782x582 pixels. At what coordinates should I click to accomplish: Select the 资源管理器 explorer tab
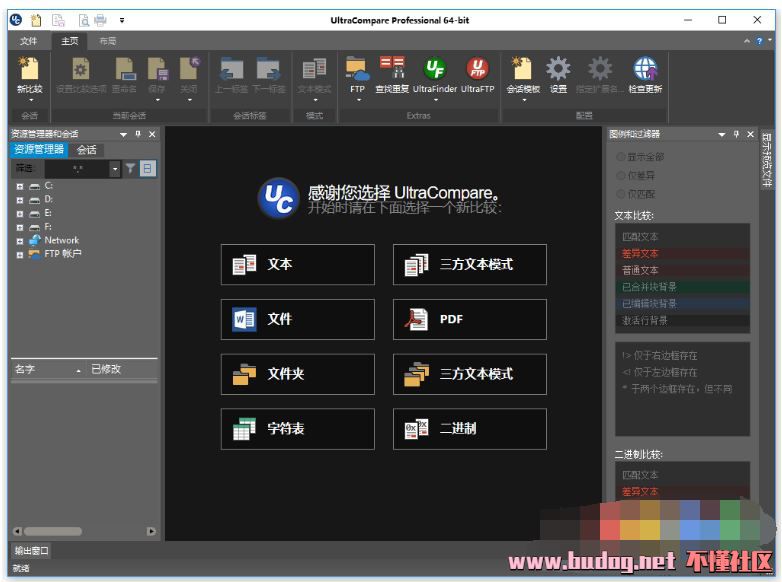pos(39,150)
